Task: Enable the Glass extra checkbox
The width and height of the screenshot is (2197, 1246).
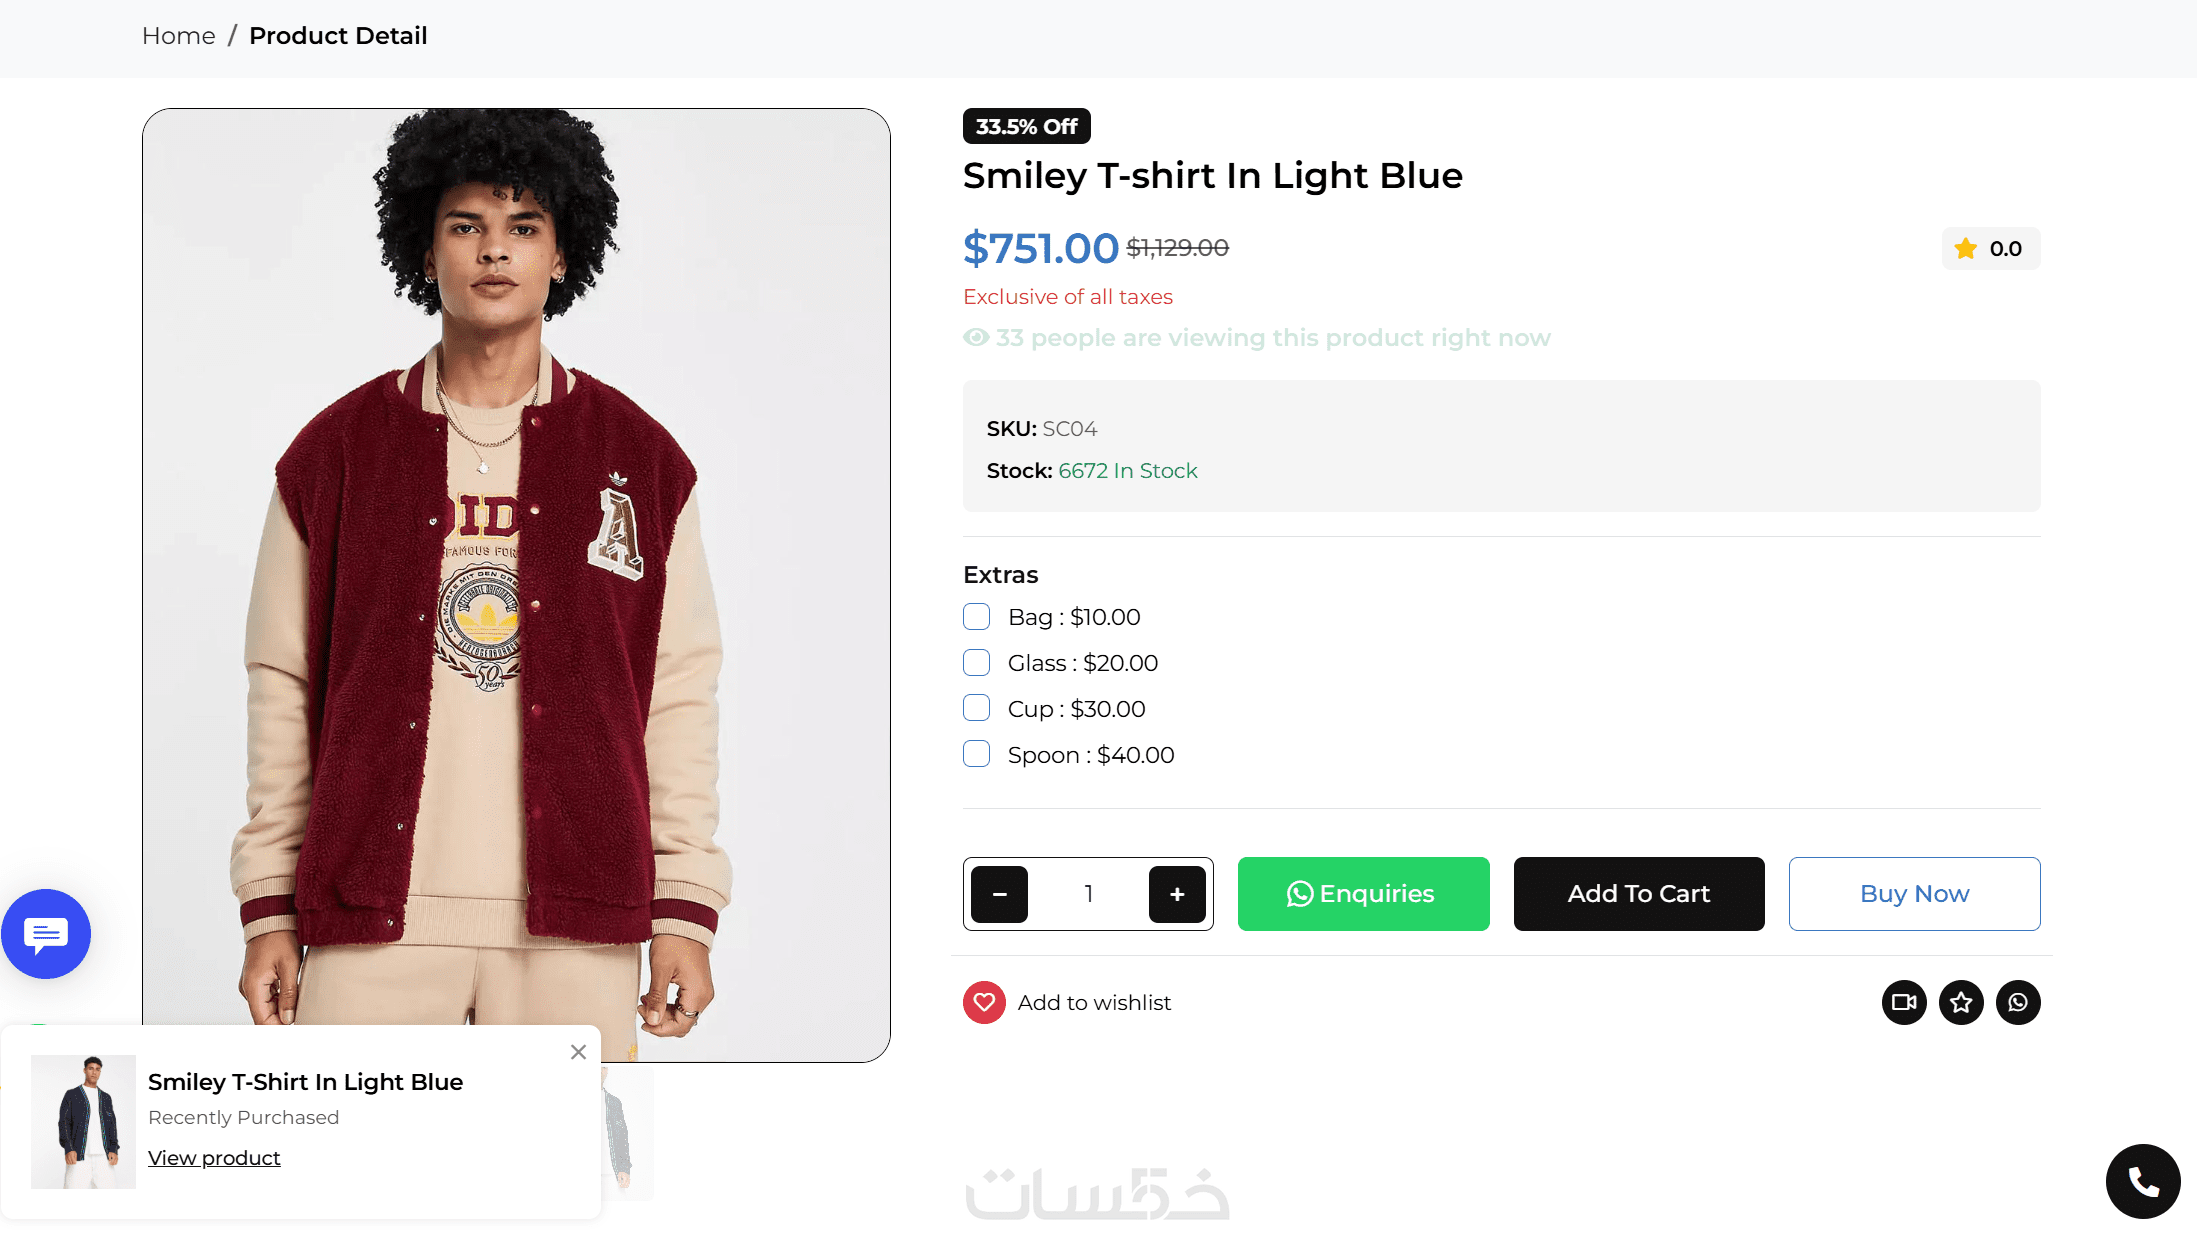Action: click(x=977, y=663)
